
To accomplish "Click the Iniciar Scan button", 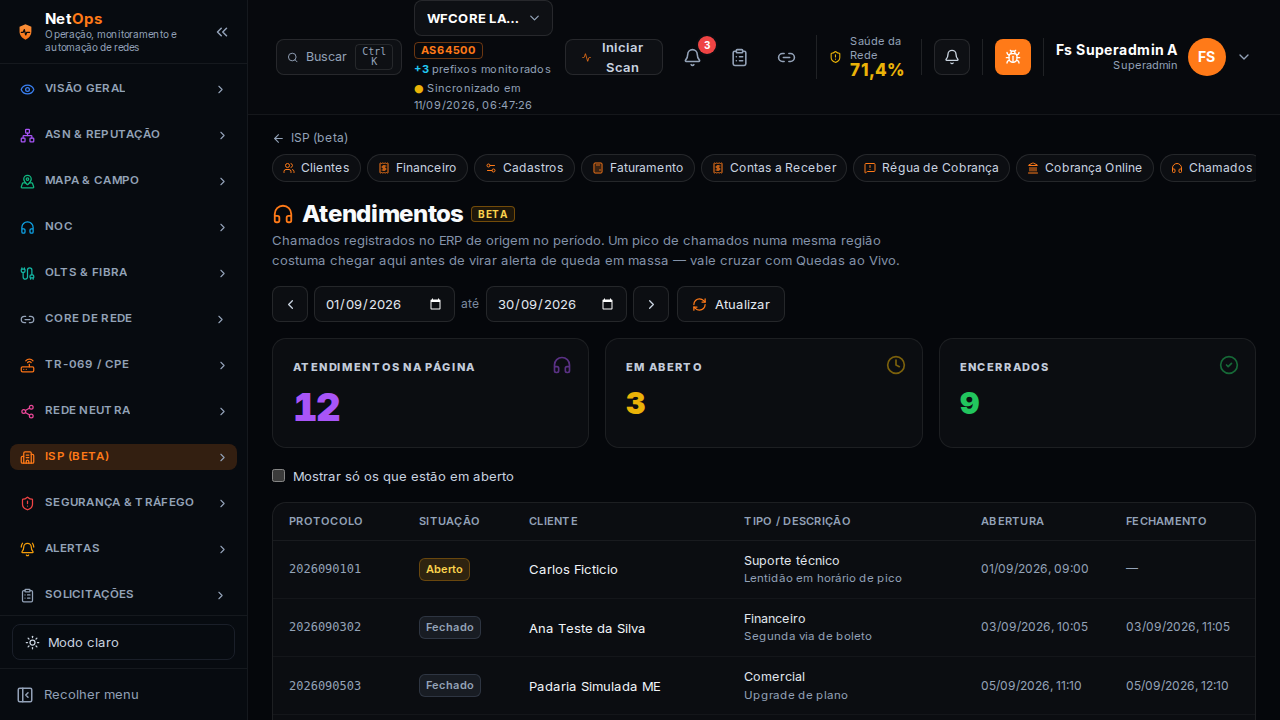I will (x=614, y=57).
